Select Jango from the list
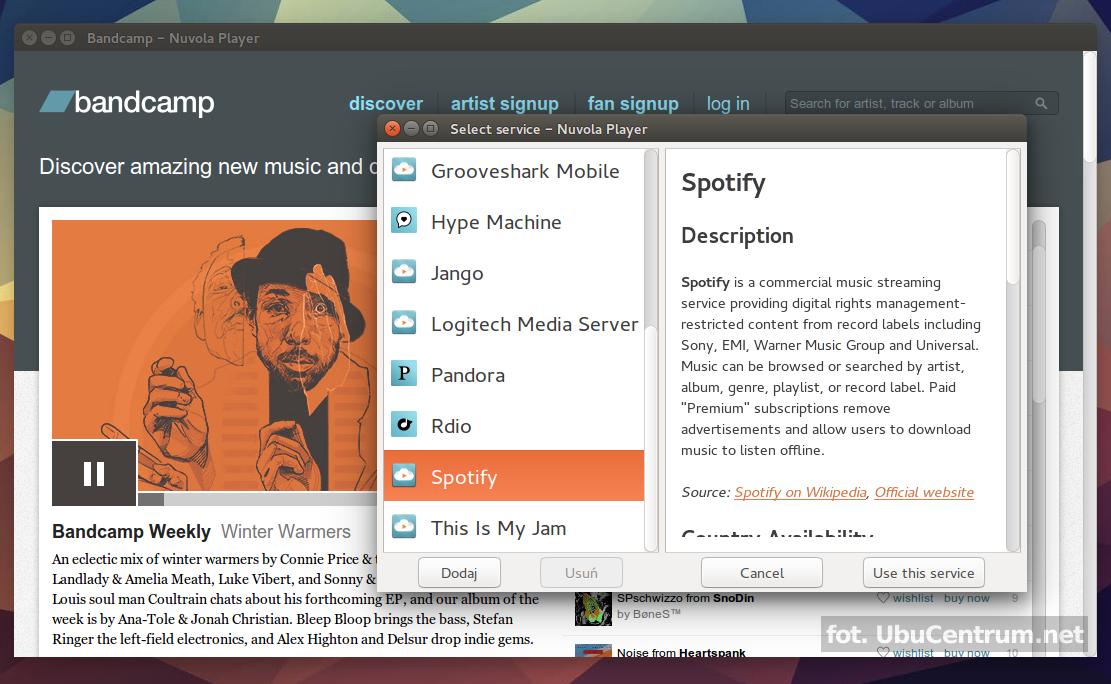The width and height of the screenshot is (1111, 684). 514,273
